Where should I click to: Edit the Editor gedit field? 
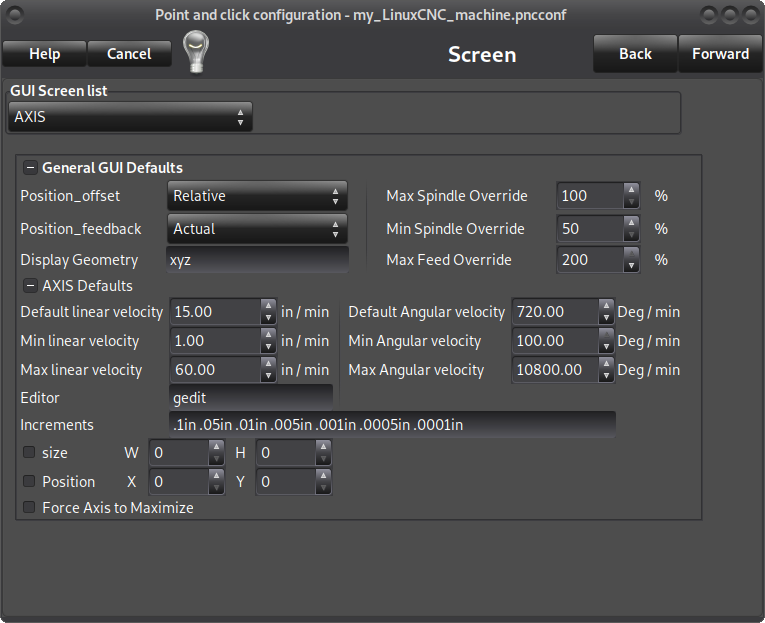click(x=251, y=398)
